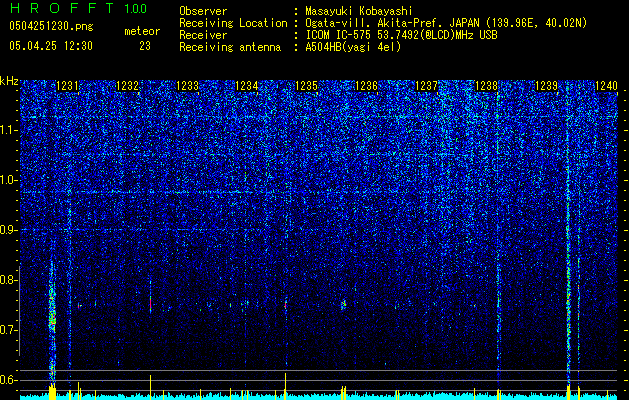Image resolution: width=629 pixels, height=400 pixels.
Task: Click observer name Masayuki Kobayashi
Action: tap(359, 11)
